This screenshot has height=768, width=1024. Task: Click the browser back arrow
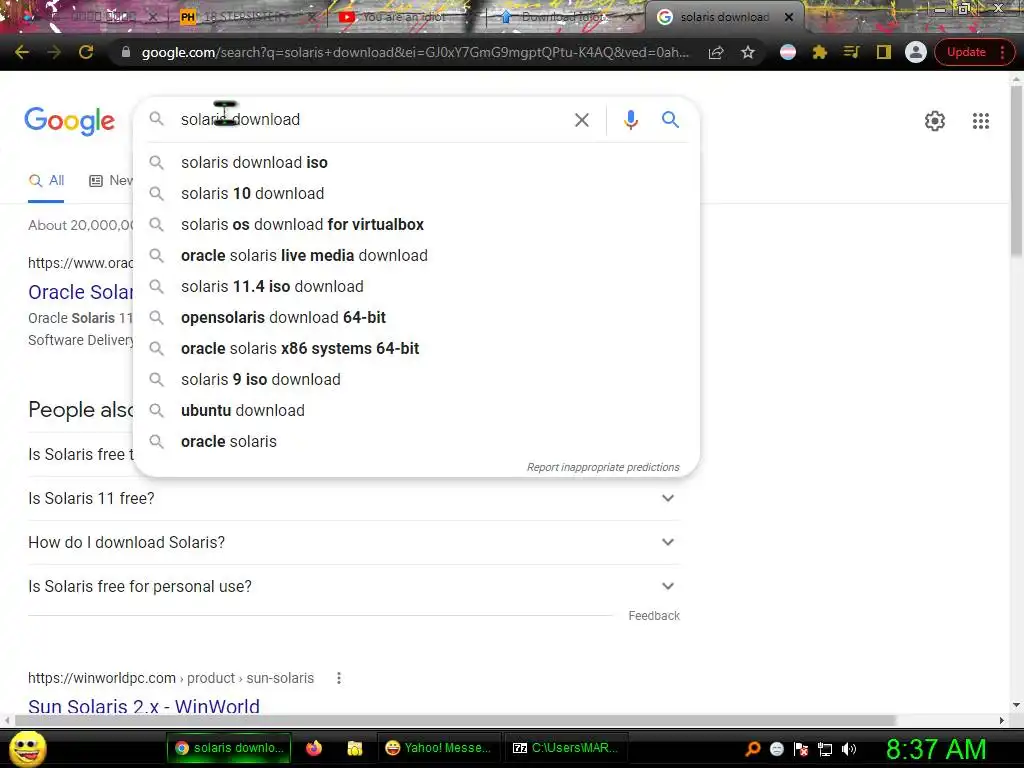pos(22,52)
